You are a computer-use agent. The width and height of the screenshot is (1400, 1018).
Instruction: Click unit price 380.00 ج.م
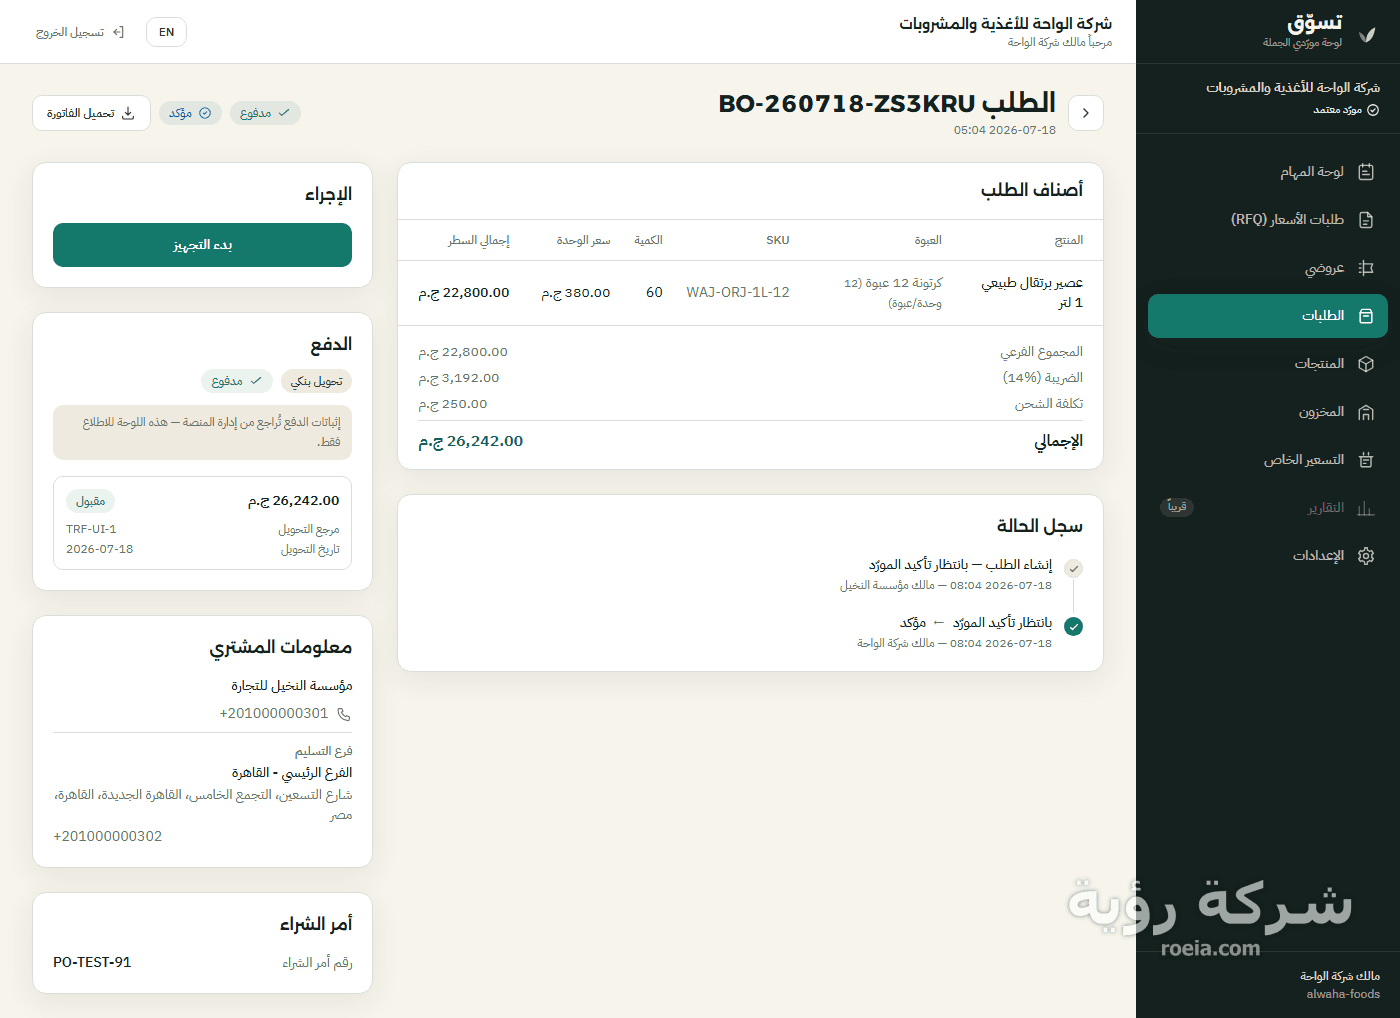click(x=576, y=293)
